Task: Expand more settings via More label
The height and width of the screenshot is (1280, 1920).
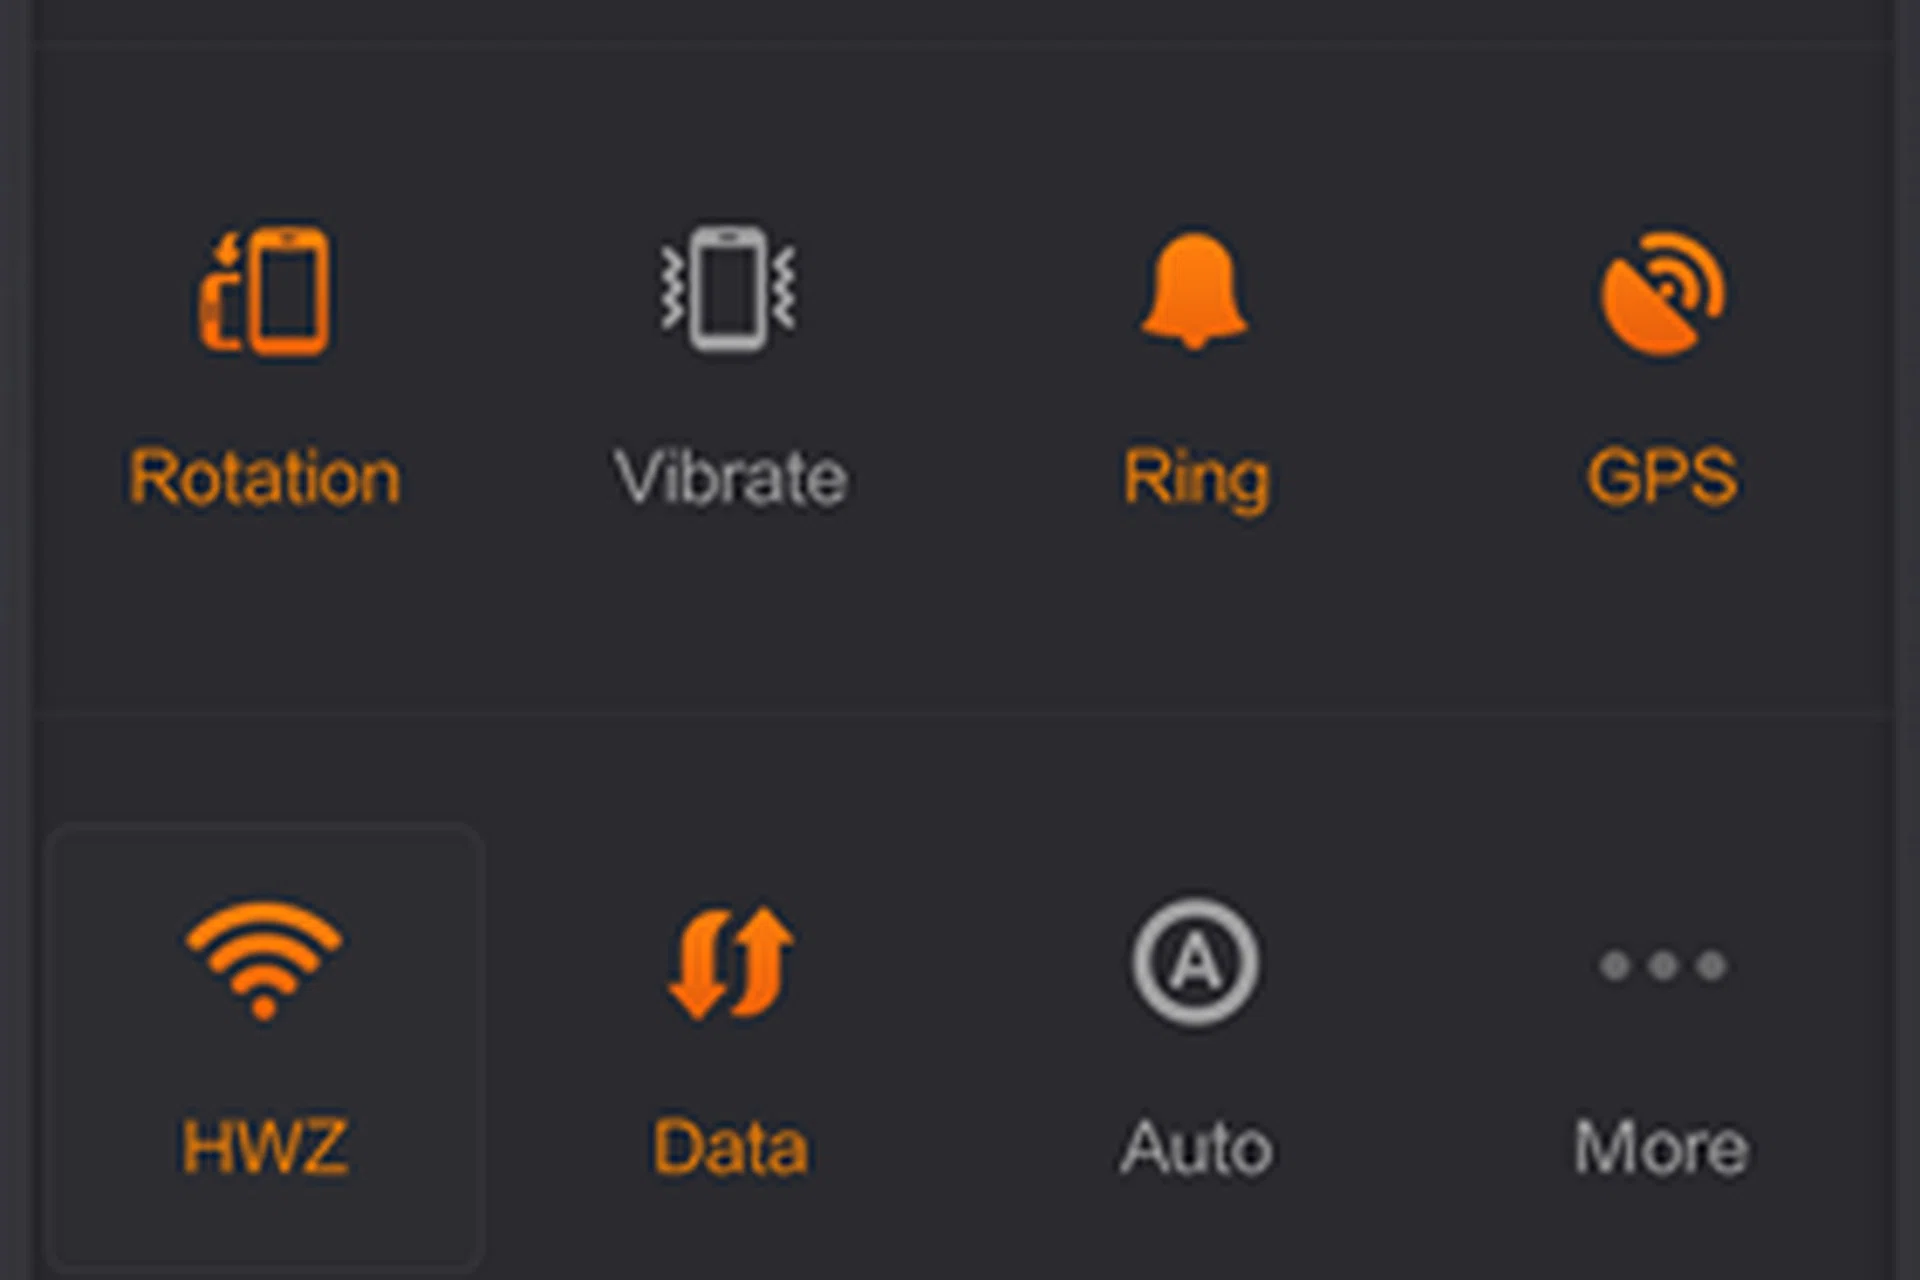Action: (x=1661, y=1147)
